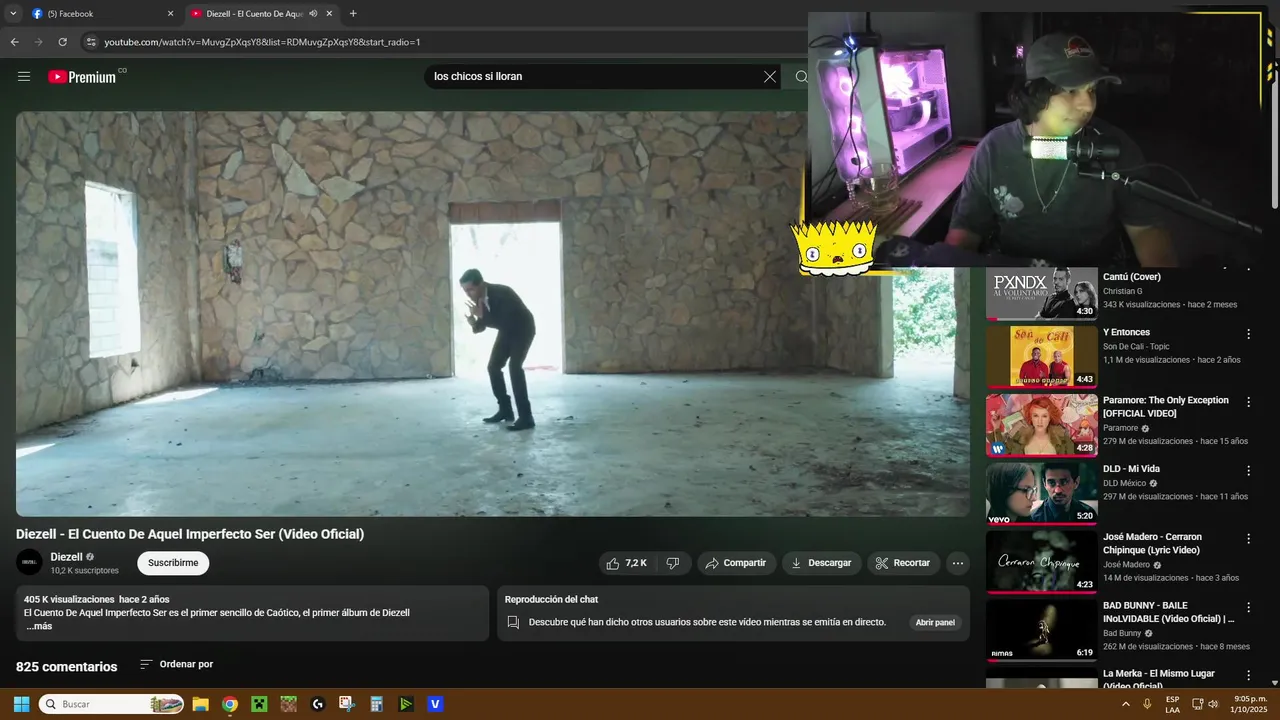
Task: Play the Y Entonces thumbnail video
Action: (1041, 357)
